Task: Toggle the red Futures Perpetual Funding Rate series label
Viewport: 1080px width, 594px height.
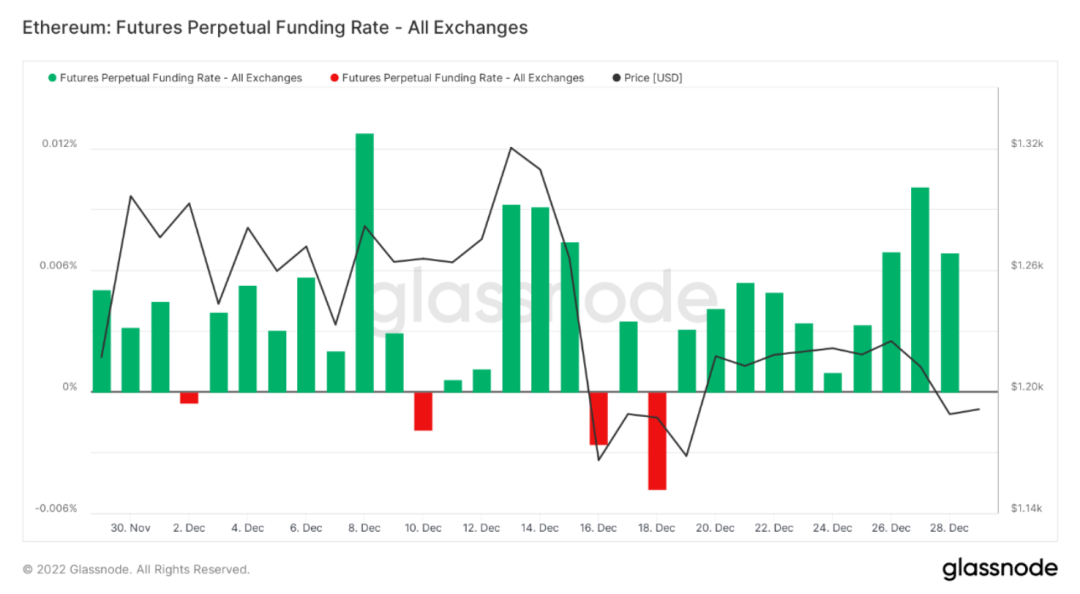Action: point(463,78)
